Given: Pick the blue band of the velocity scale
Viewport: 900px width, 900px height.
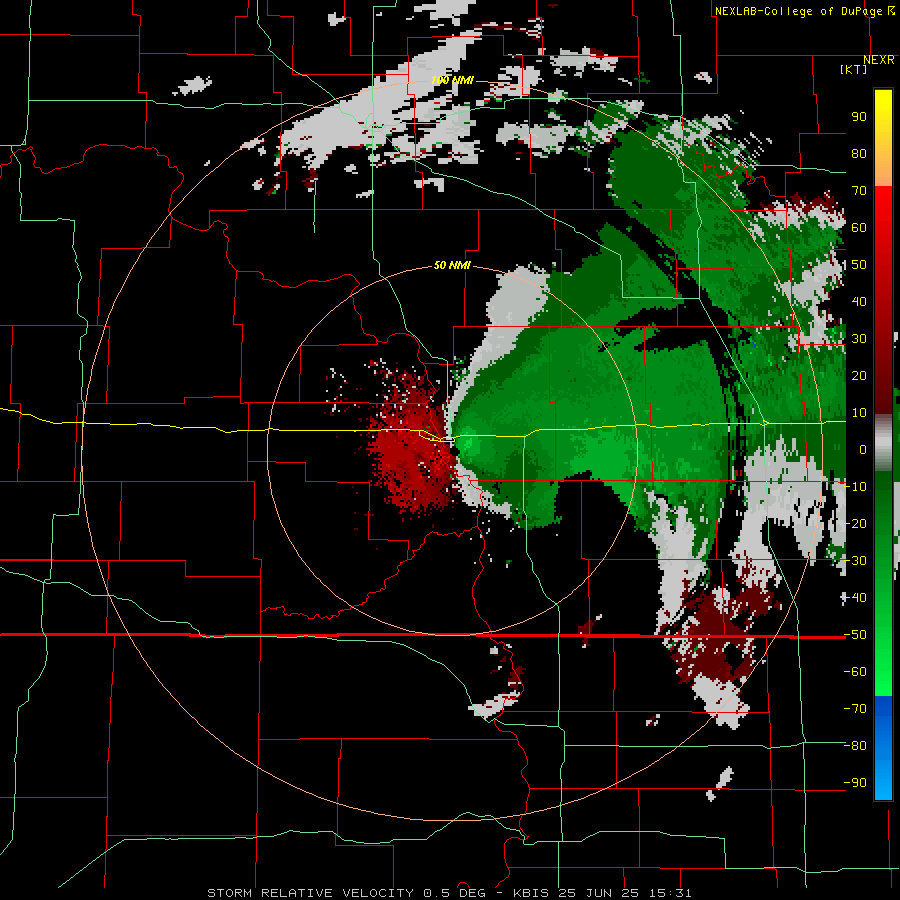Looking at the screenshot, I should (x=883, y=747).
